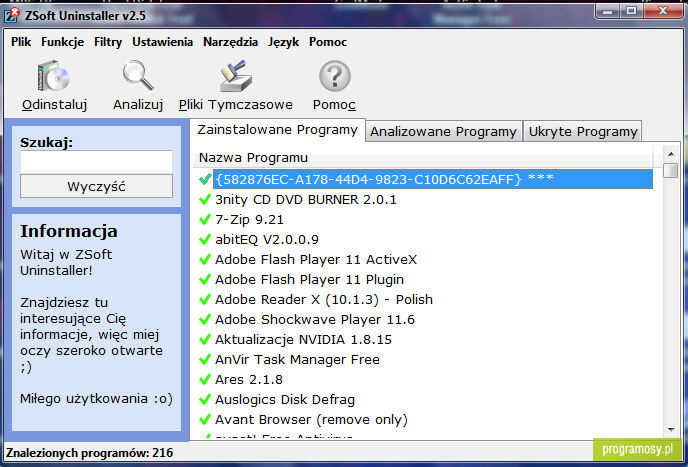Image resolution: width=688 pixels, height=467 pixels.
Task: Click green checkmark beside abitEQ V2.0.0.9
Action: coord(204,240)
